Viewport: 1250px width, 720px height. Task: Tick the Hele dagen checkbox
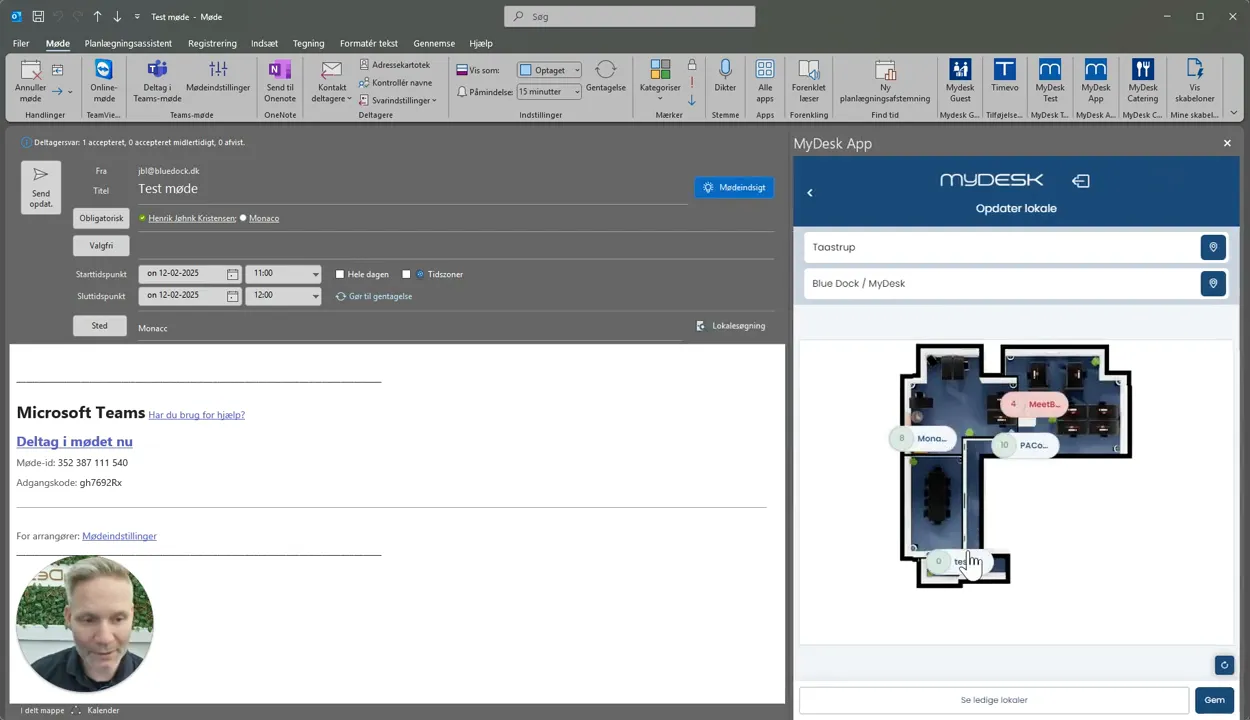coord(340,274)
